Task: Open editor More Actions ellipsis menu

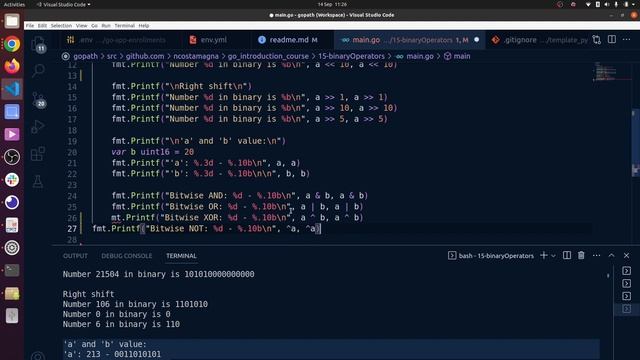Action: point(627,40)
